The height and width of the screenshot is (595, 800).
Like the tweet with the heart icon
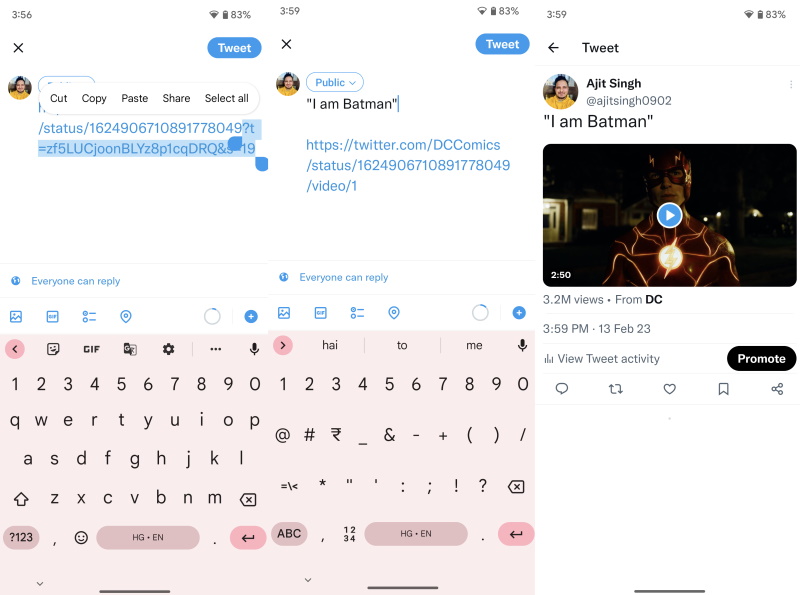(x=669, y=389)
